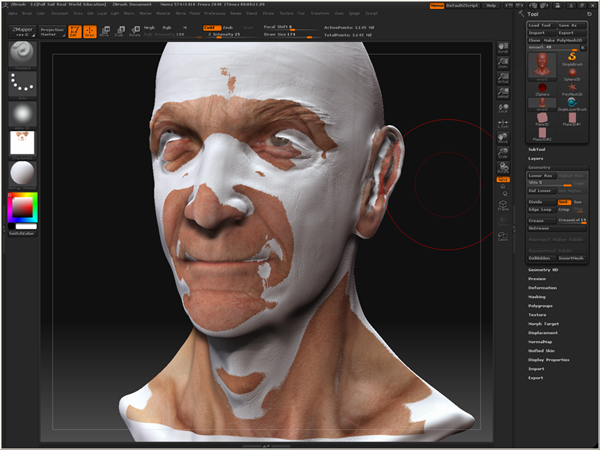Click the Load Tool button

(x=542, y=25)
